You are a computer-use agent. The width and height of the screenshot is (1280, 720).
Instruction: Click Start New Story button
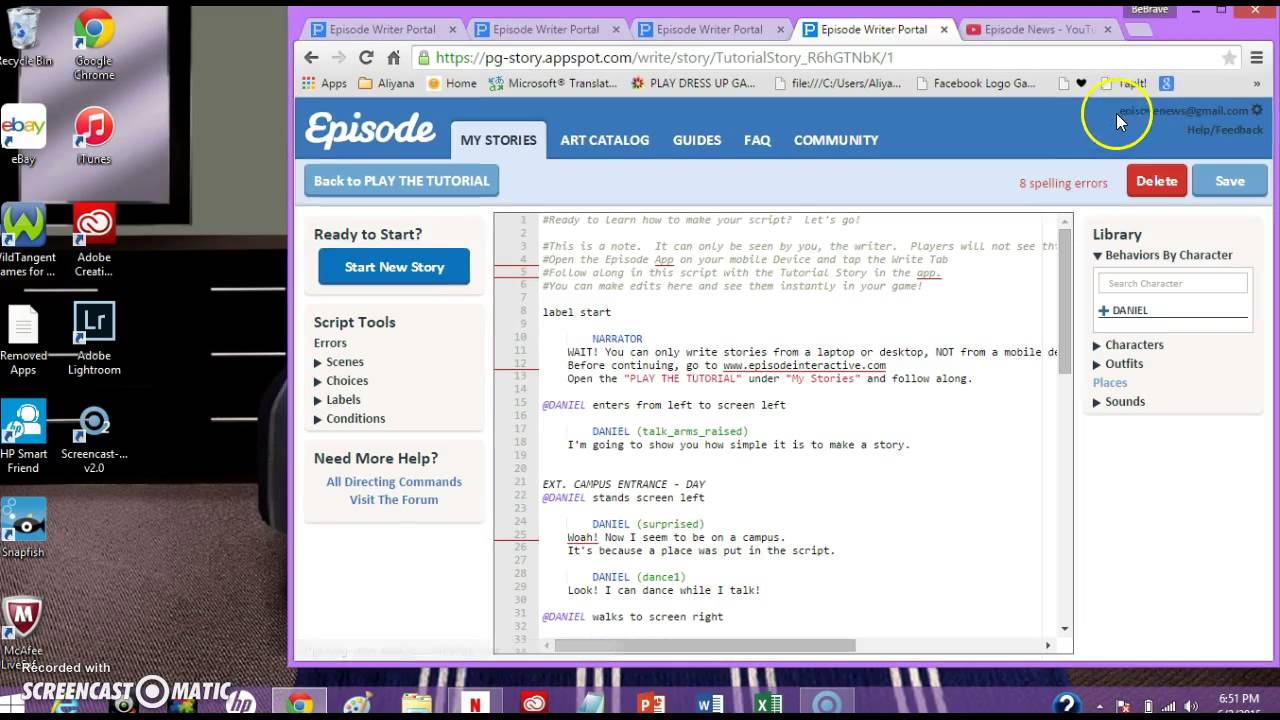tap(394, 267)
